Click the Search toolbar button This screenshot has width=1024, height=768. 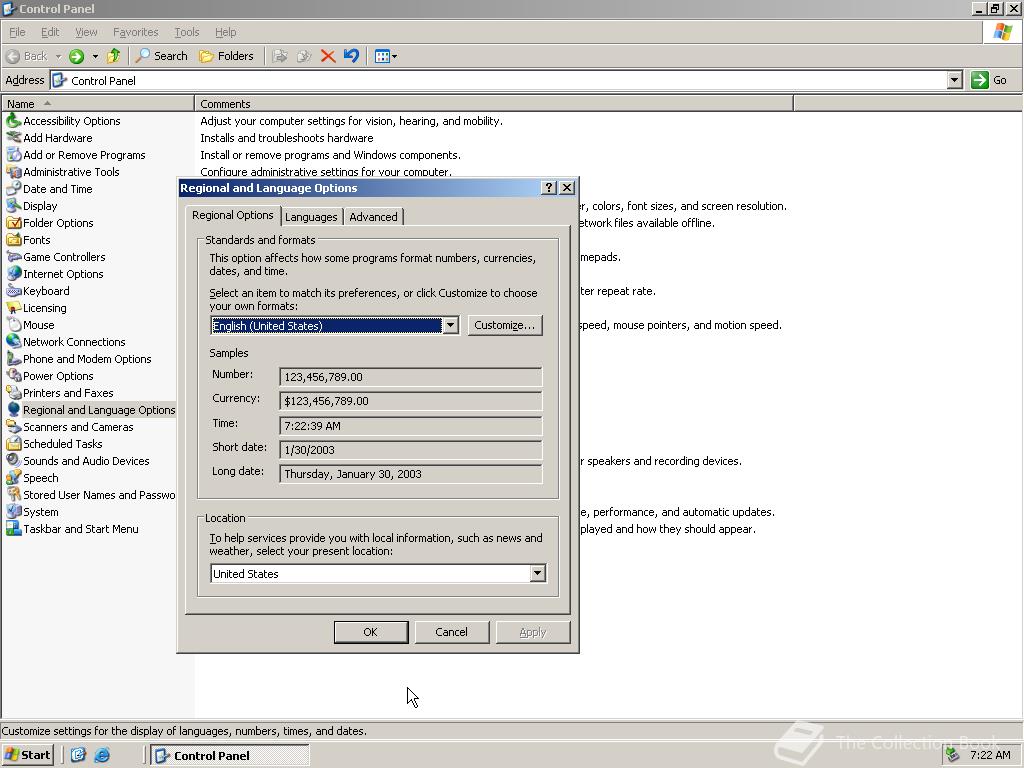pyautogui.click(x=161, y=56)
